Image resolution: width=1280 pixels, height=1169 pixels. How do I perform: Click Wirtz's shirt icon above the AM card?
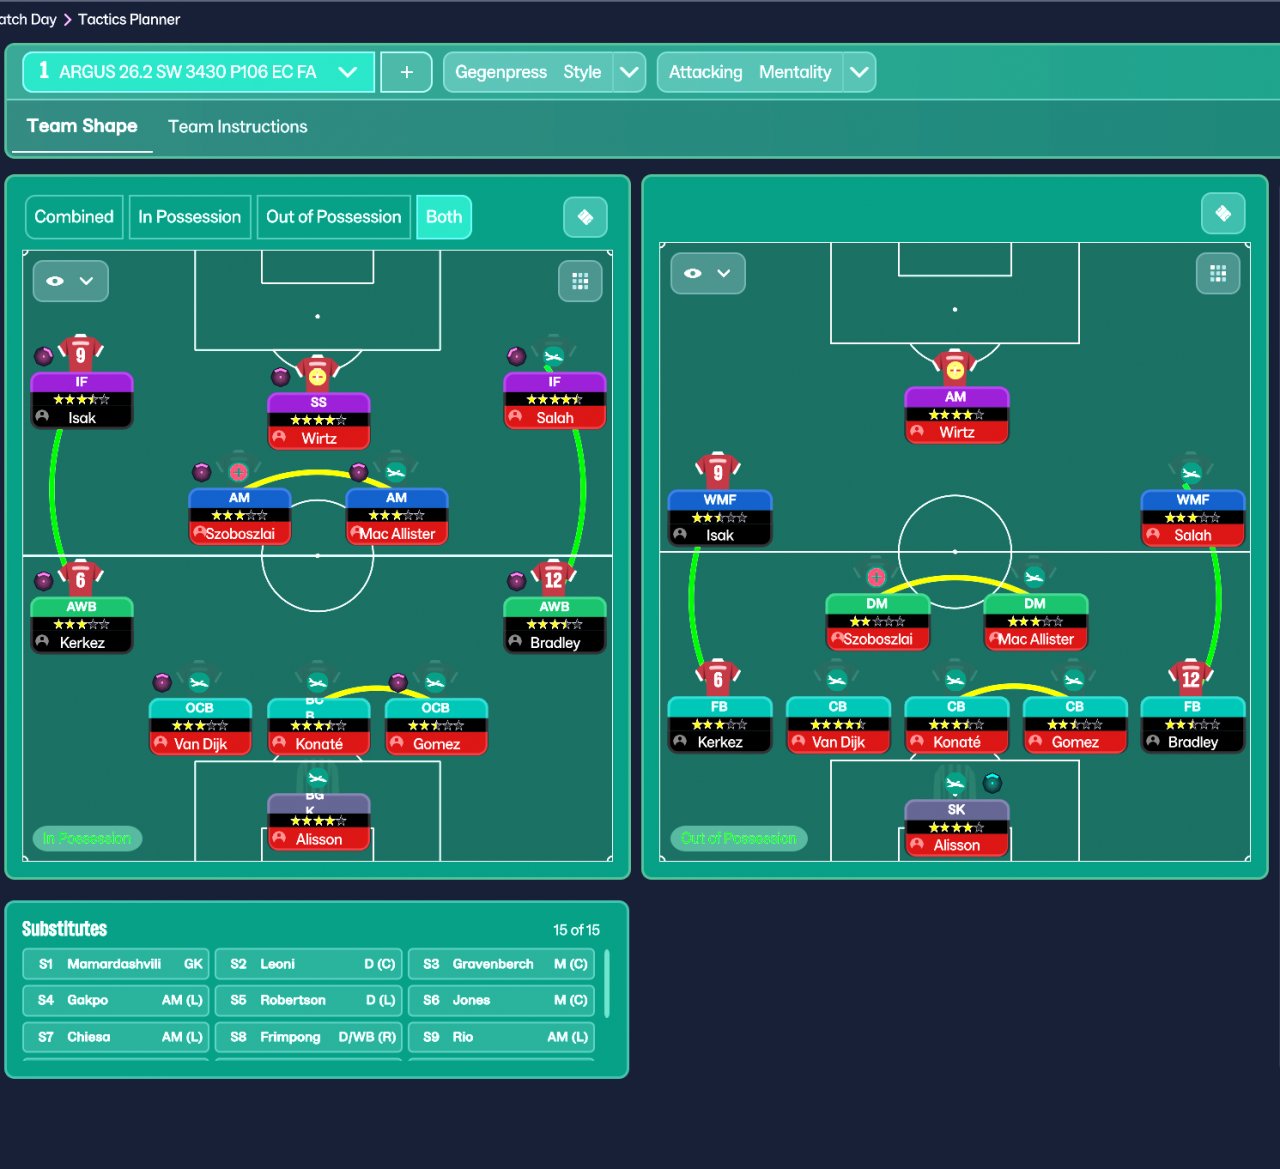pyautogui.click(x=955, y=368)
